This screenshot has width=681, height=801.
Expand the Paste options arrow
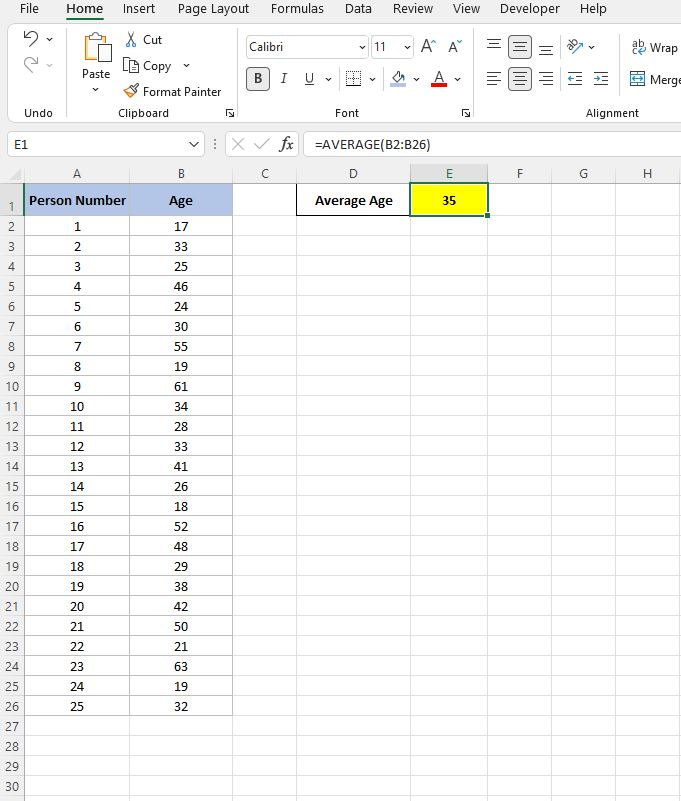pyautogui.click(x=96, y=90)
